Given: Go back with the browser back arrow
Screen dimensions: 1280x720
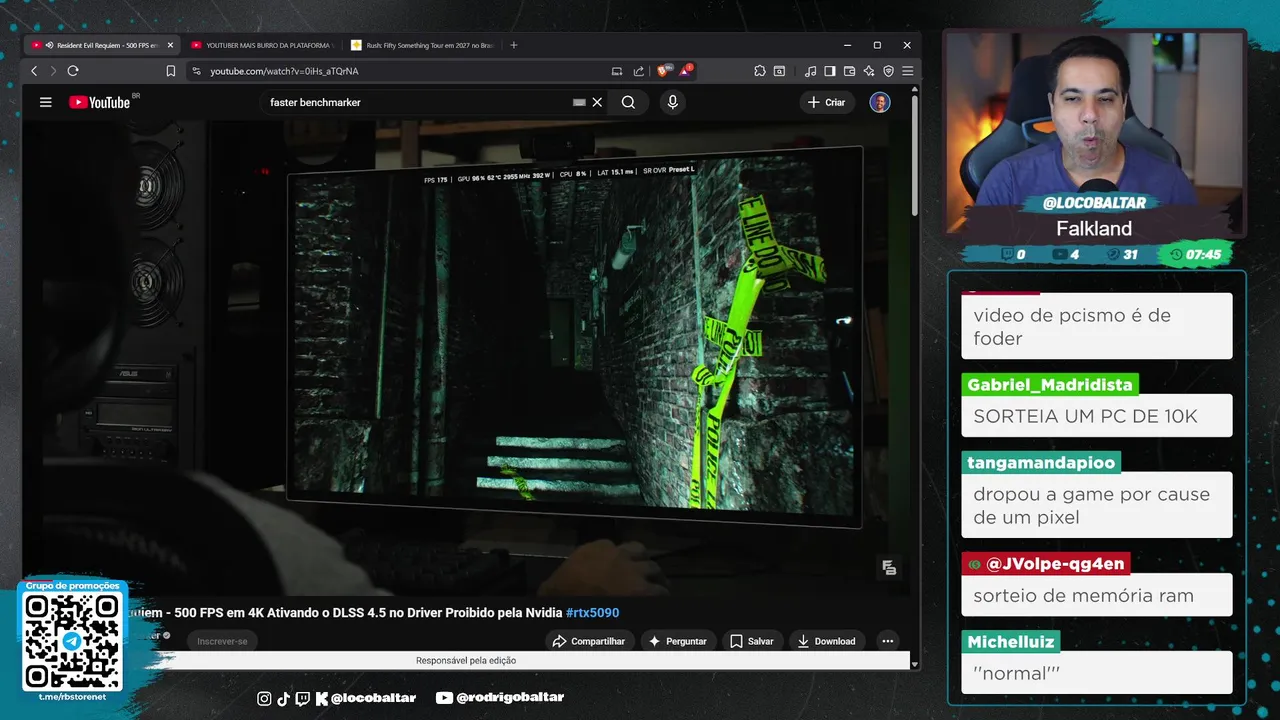Looking at the screenshot, I should [34, 71].
